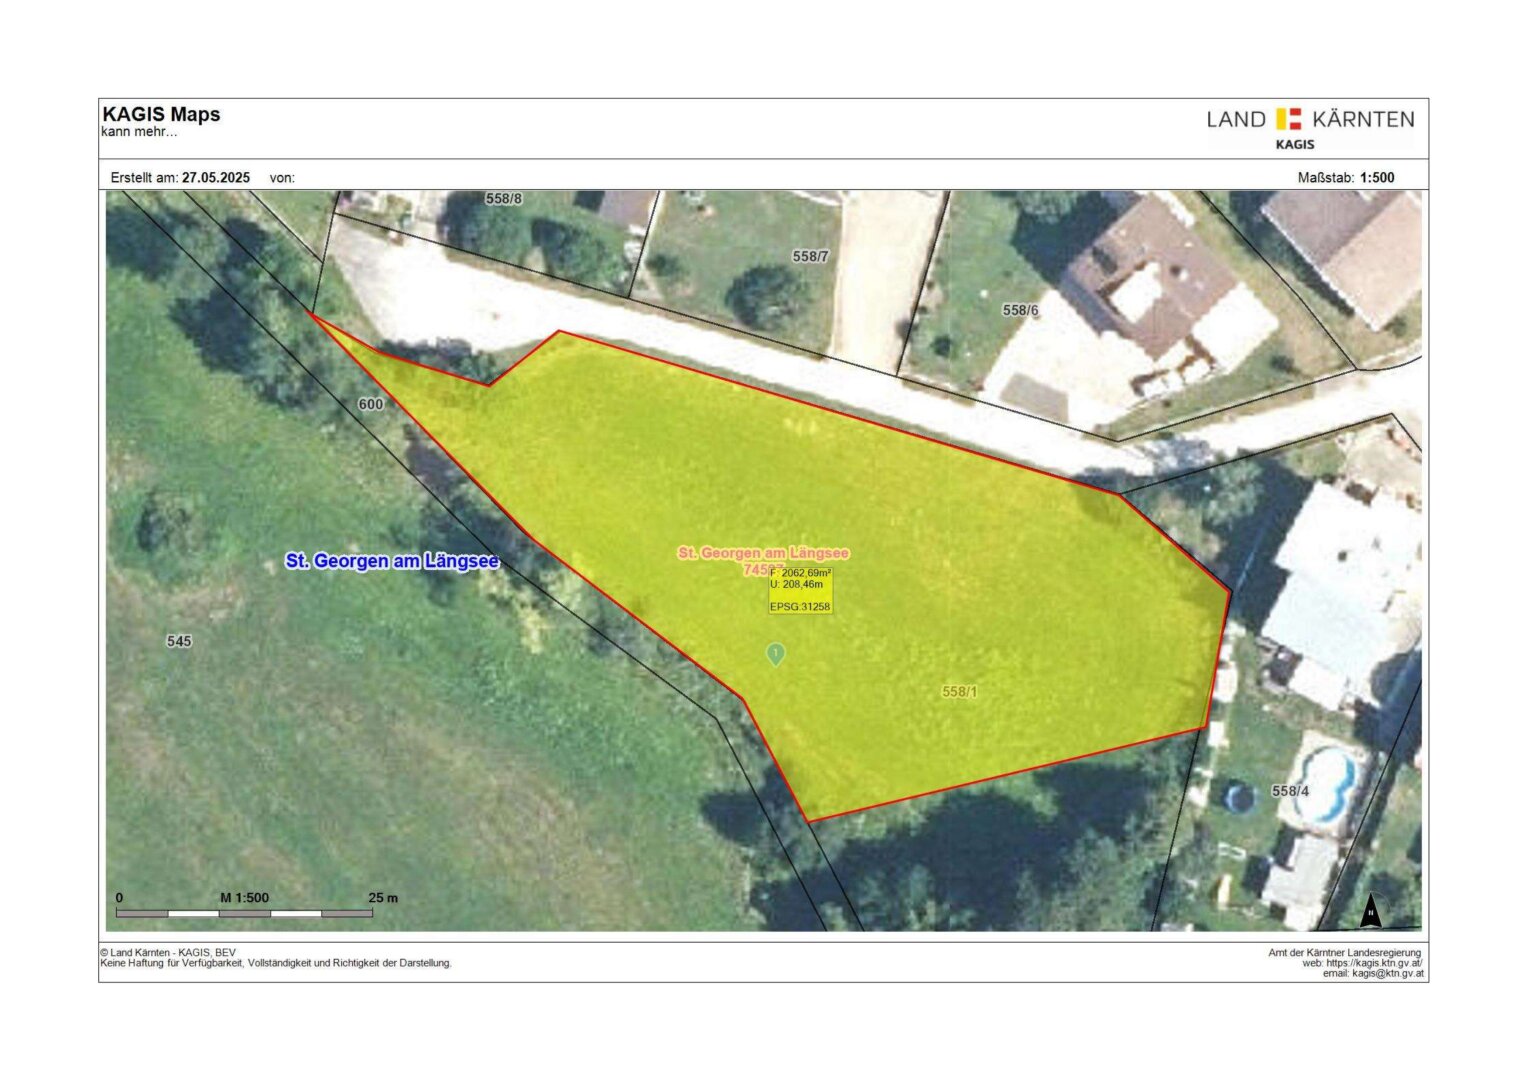This screenshot has height=1080, width=1527.
Task: Click parcel label 558/8 at the top
Action: click(504, 199)
